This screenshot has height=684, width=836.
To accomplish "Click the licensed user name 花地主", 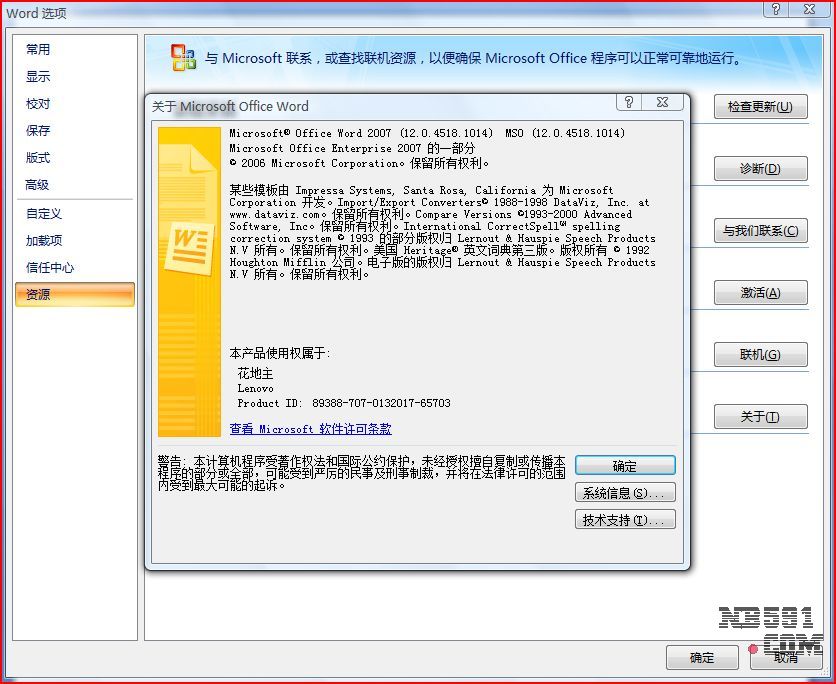I will coord(255,373).
